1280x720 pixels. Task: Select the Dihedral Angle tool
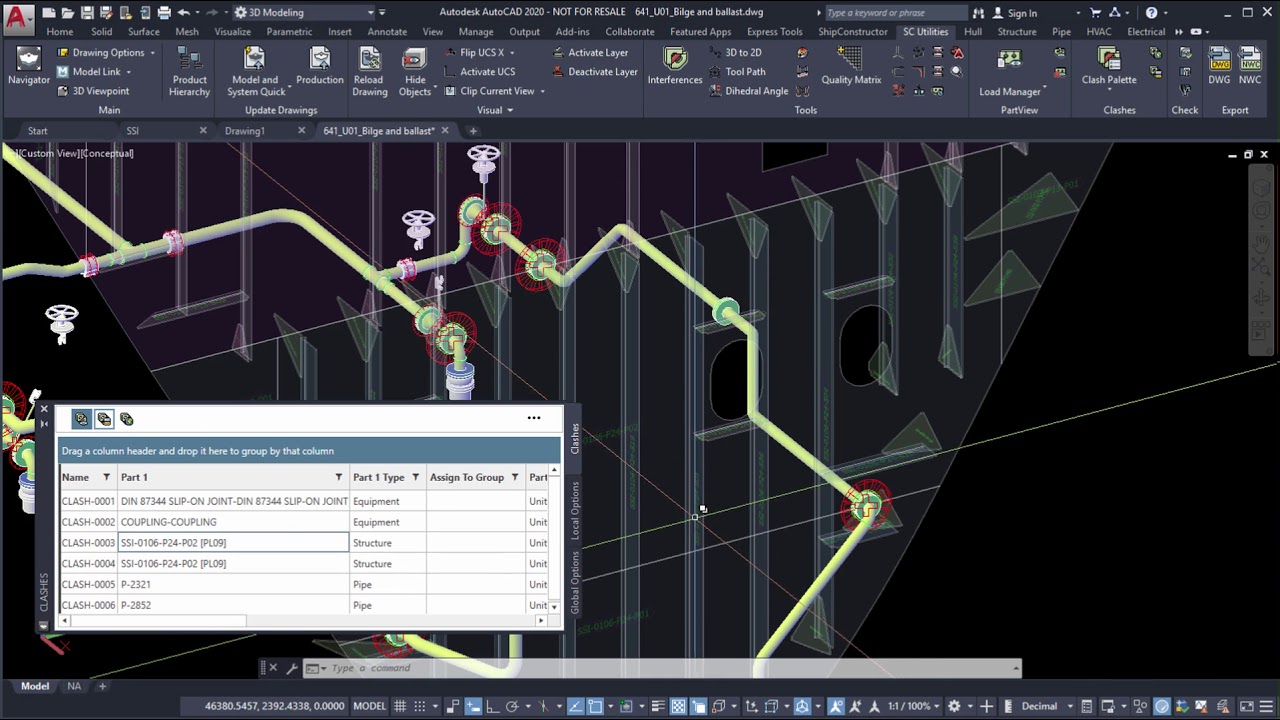coord(749,91)
